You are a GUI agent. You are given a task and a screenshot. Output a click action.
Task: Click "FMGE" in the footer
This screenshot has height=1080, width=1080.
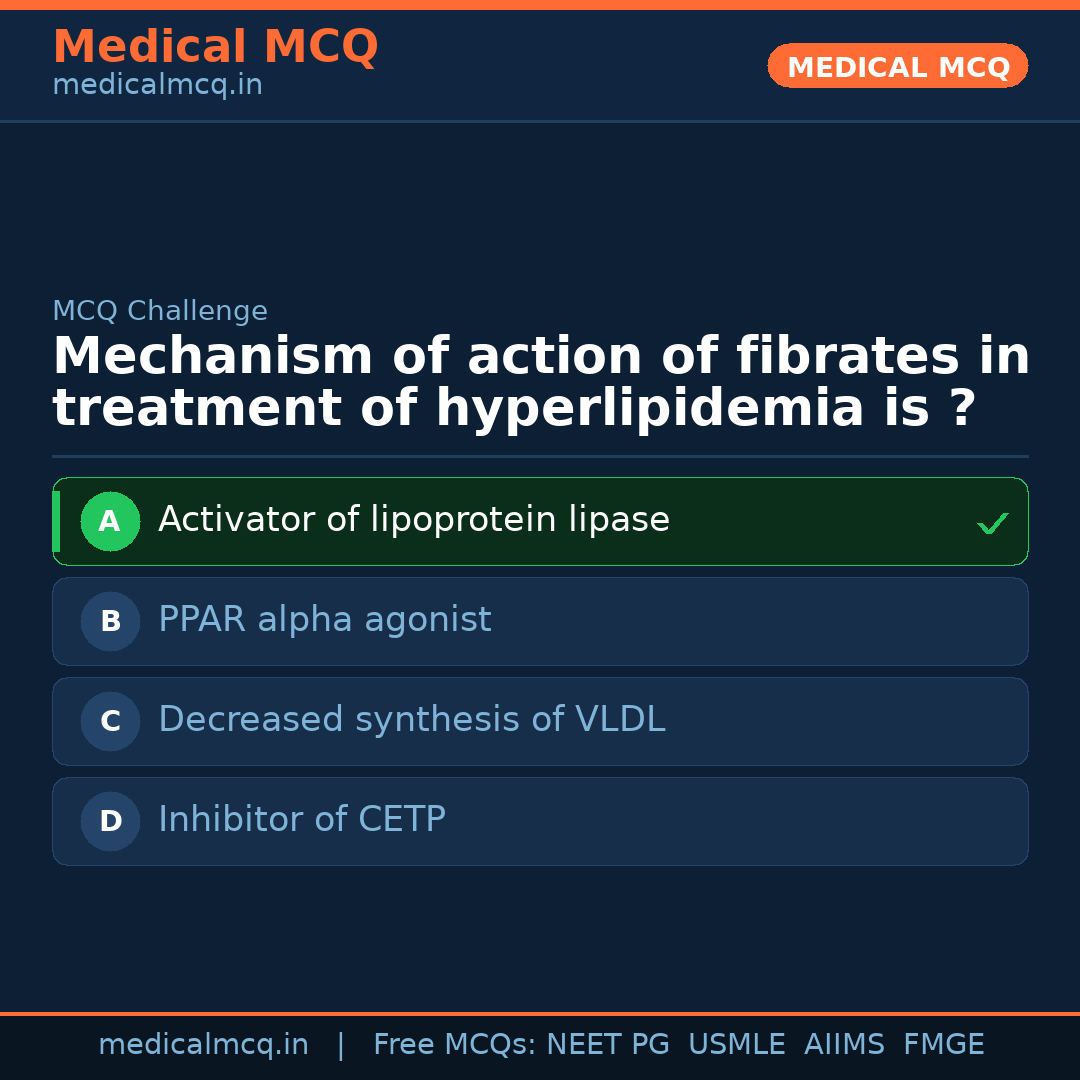click(x=943, y=1045)
